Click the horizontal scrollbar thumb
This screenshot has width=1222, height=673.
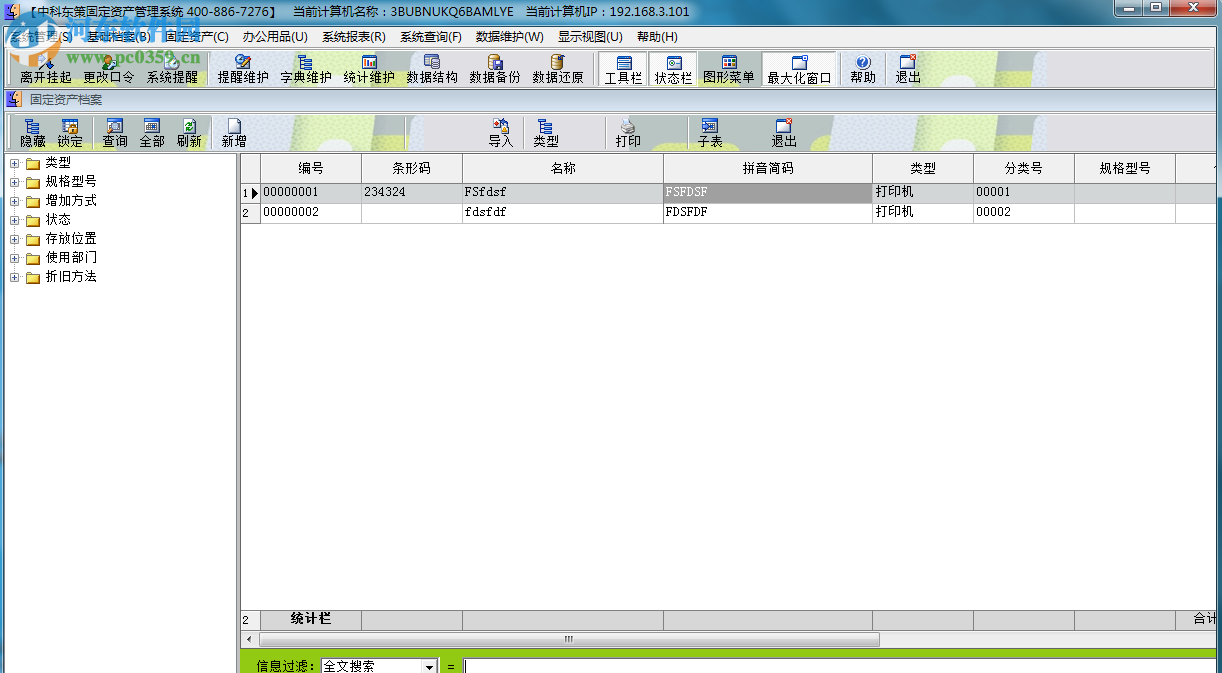click(x=569, y=640)
